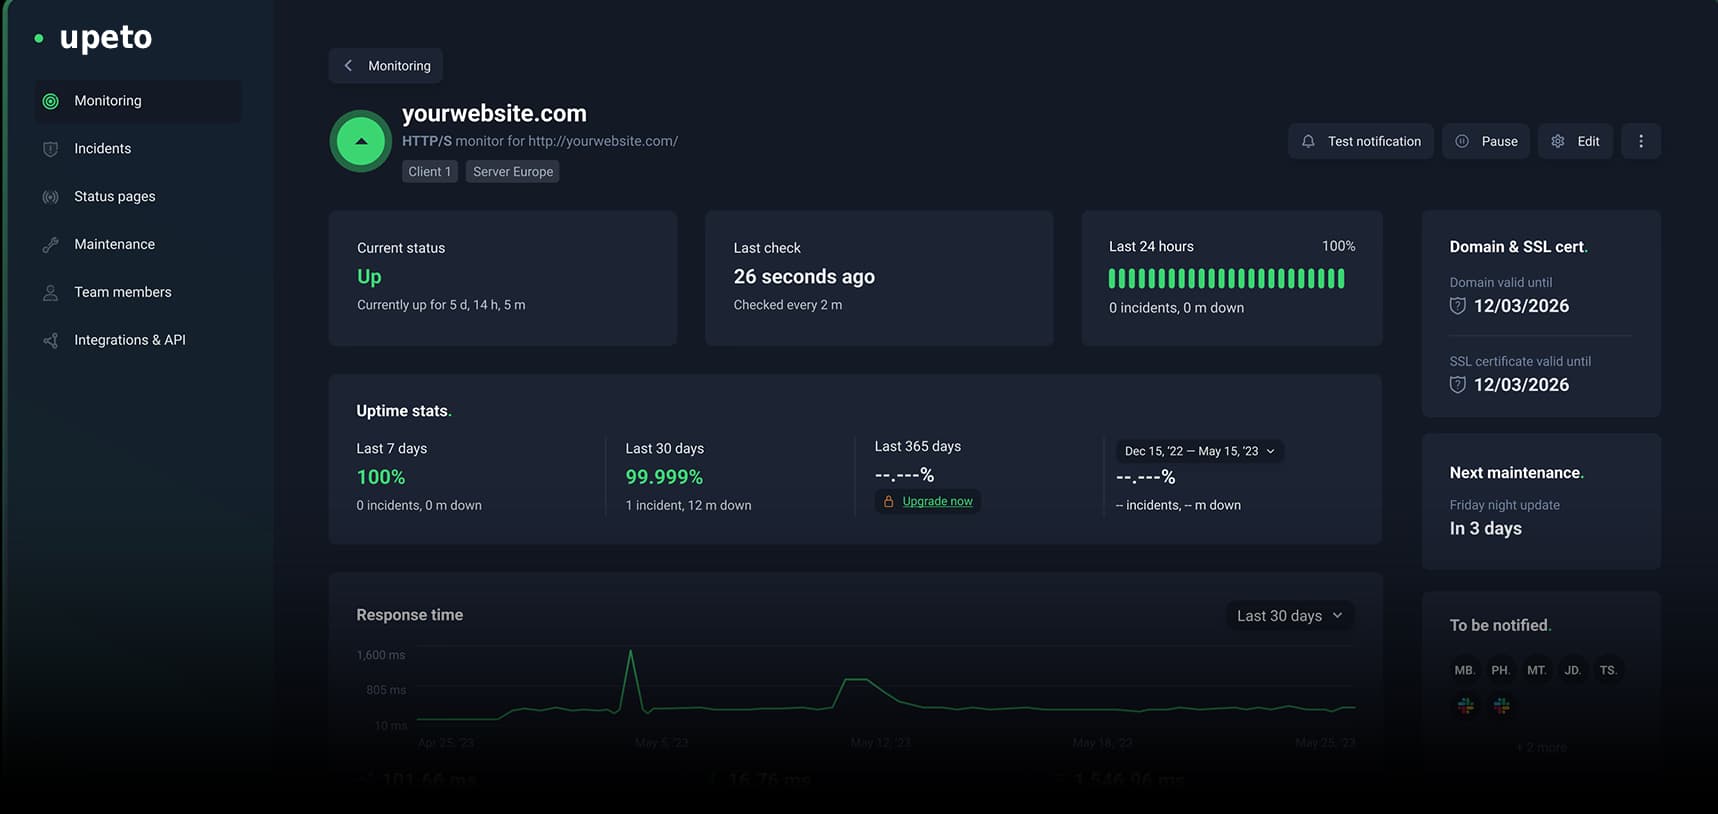The height and width of the screenshot is (814, 1718).
Task: Click the 'Friday night update' text
Action: pos(1505,506)
